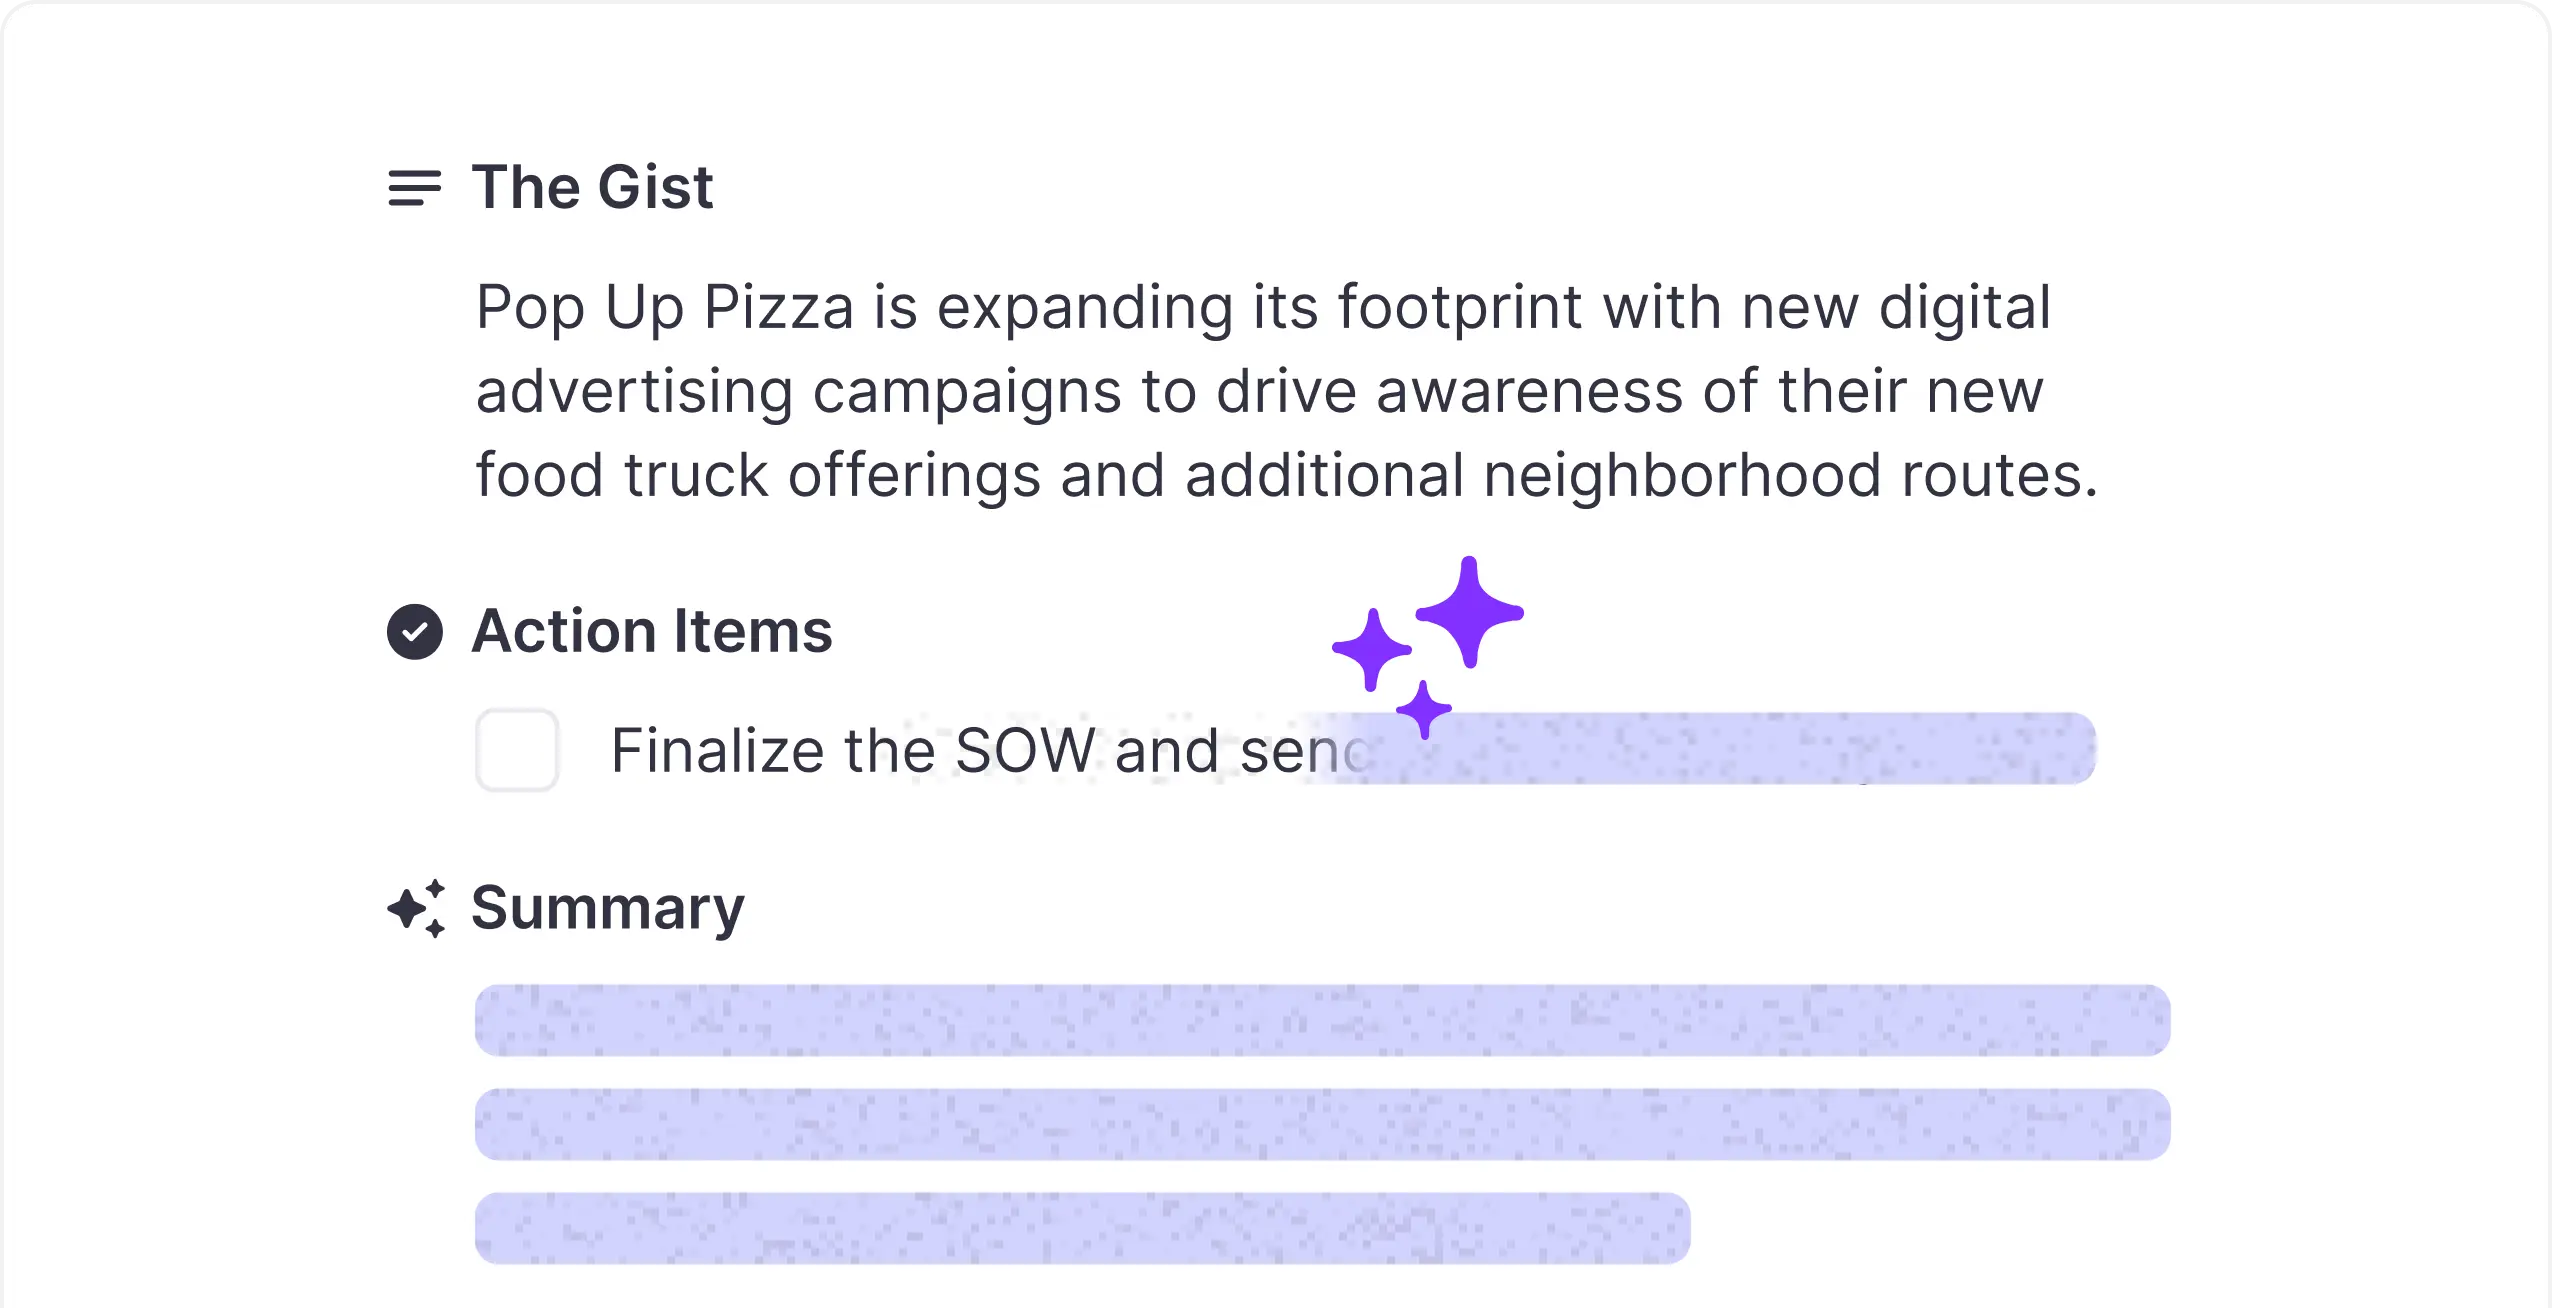
Task: Select The Gist heading
Action: click(x=592, y=187)
